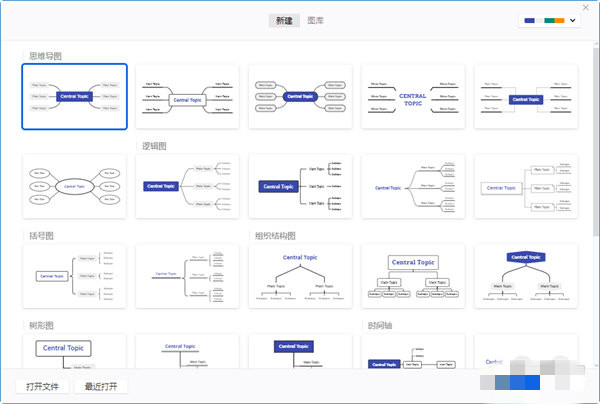Expand the color theme dropdown
Screen dimensions: 600x404
pyautogui.click(x=550, y=21)
